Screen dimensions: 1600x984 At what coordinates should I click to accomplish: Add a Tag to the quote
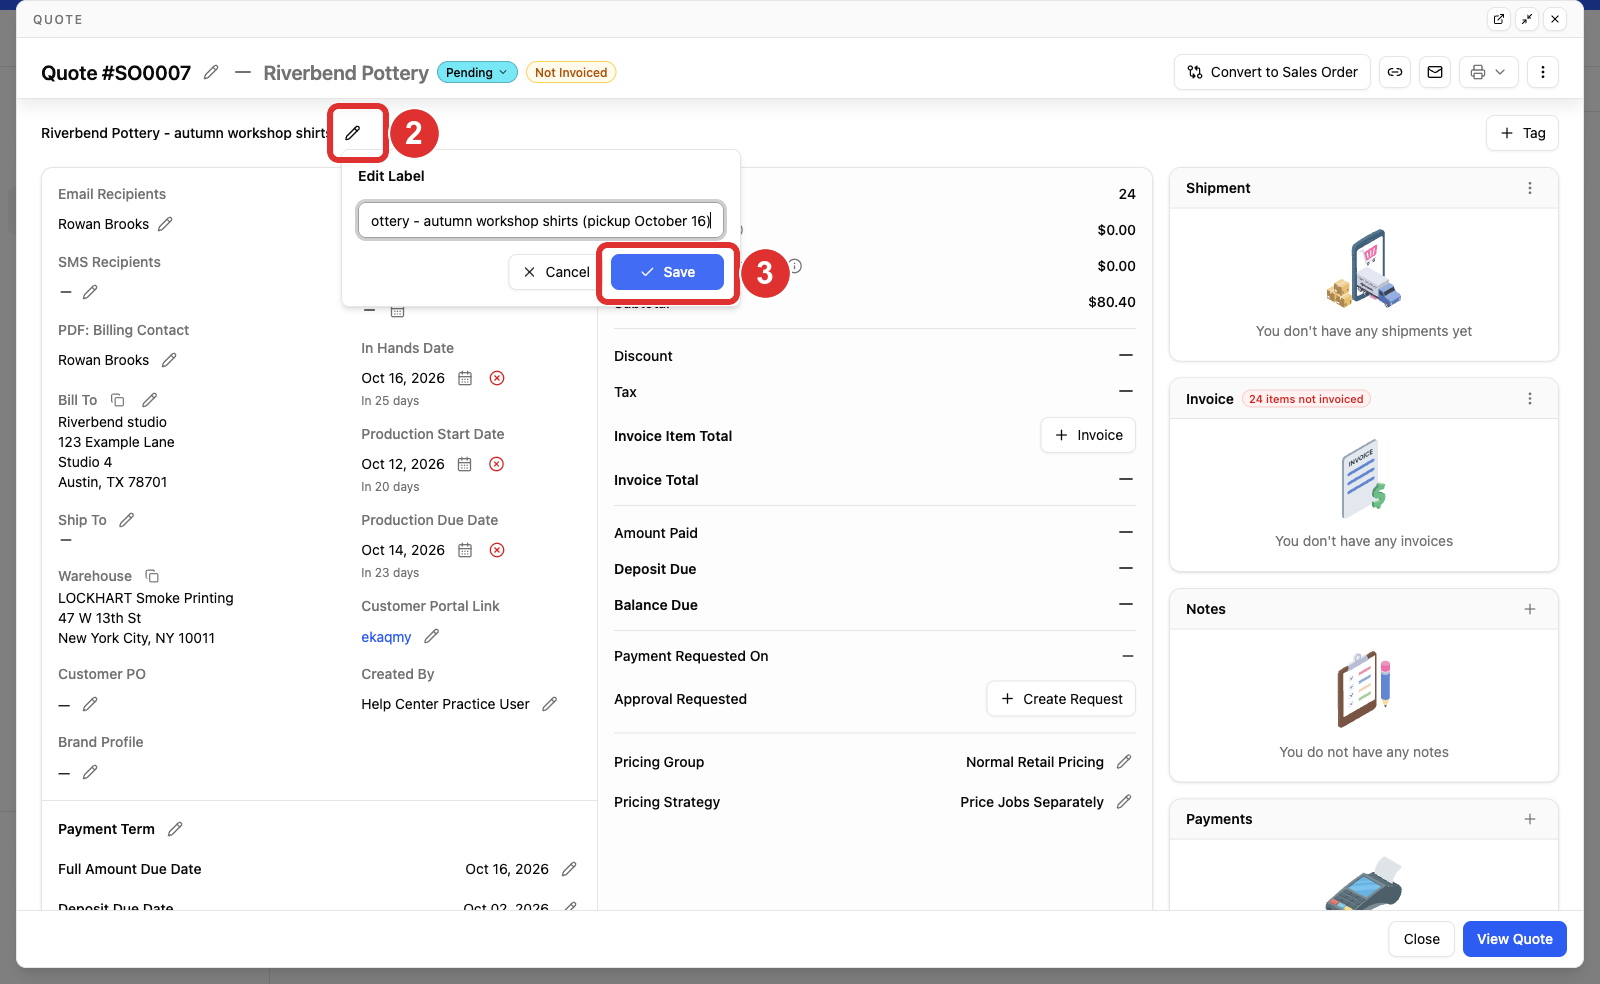(1522, 133)
